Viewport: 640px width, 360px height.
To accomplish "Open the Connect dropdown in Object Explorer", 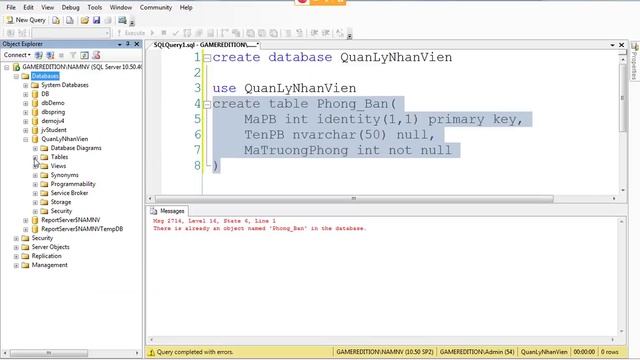I will [17, 55].
